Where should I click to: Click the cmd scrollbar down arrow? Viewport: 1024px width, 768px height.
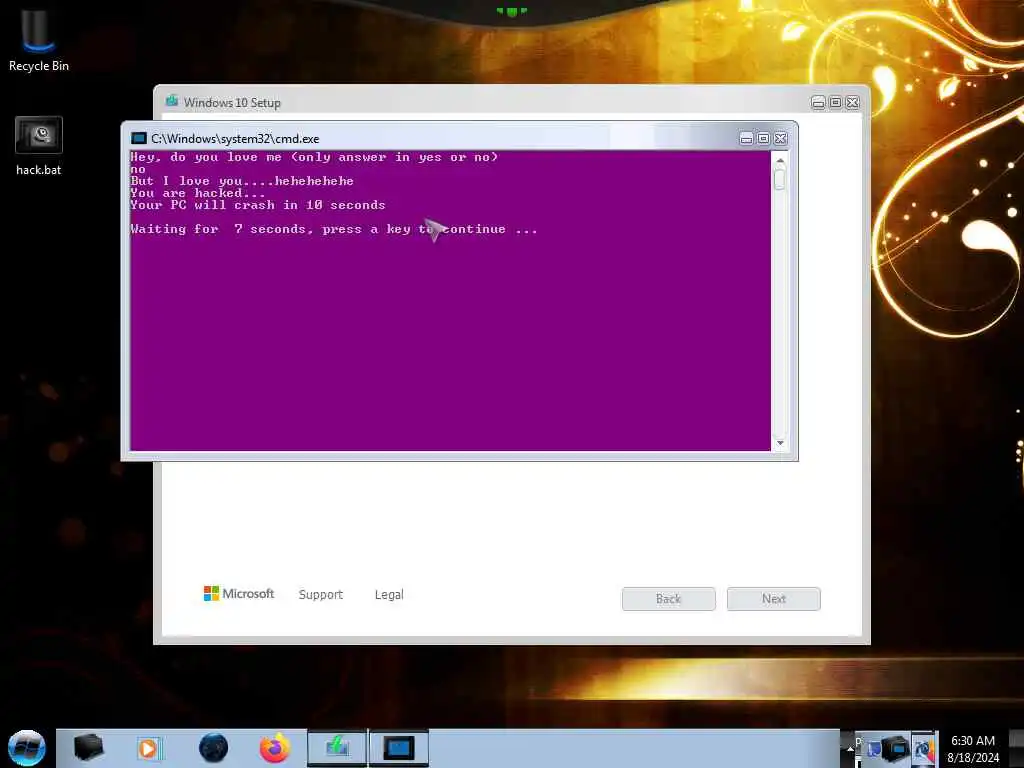[x=780, y=443]
